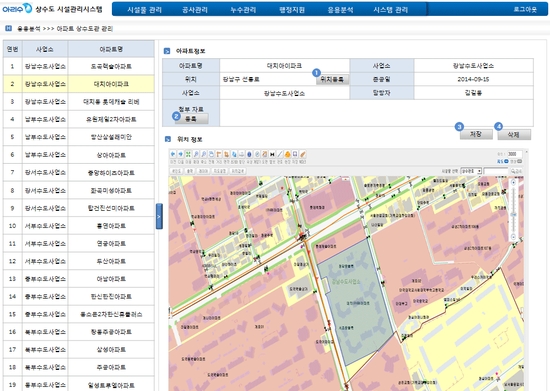
Task: Click the zoom slider up arrow button
Action: pyautogui.click(x=513, y=183)
